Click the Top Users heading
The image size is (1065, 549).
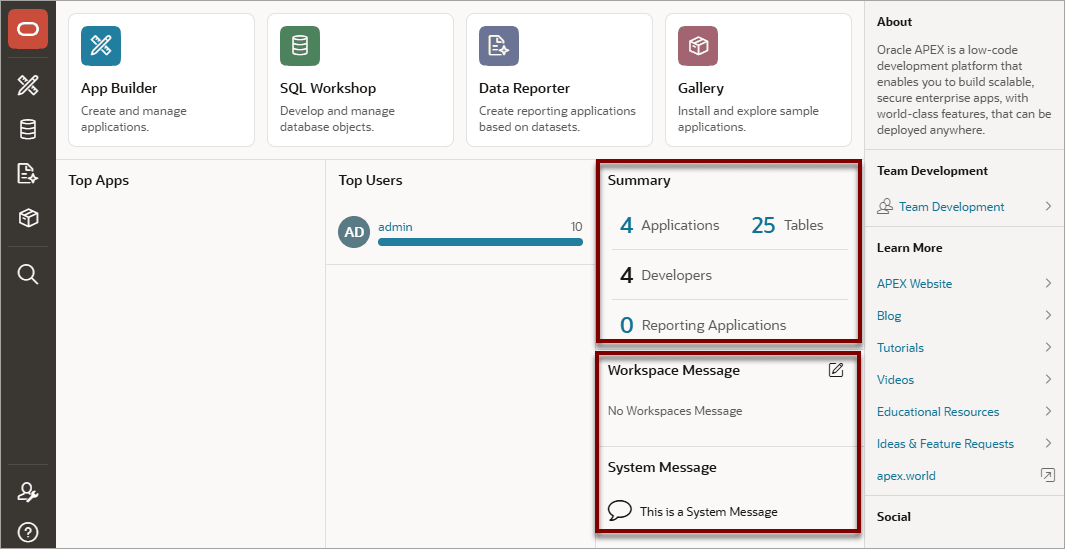tap(370, 180)
